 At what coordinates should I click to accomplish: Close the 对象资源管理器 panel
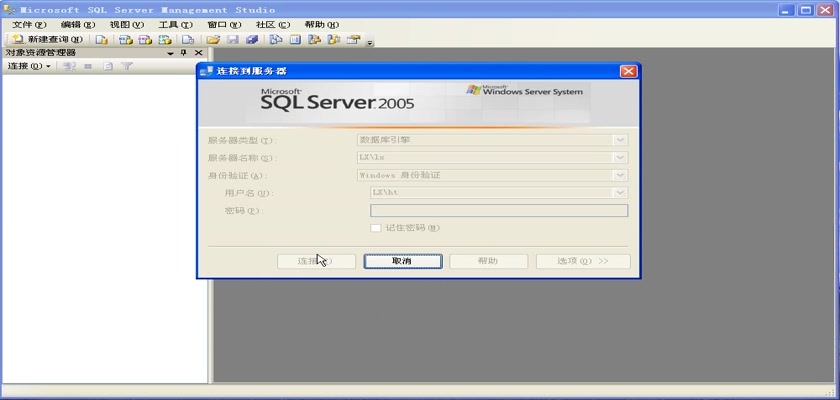click(x=198, y=52)
